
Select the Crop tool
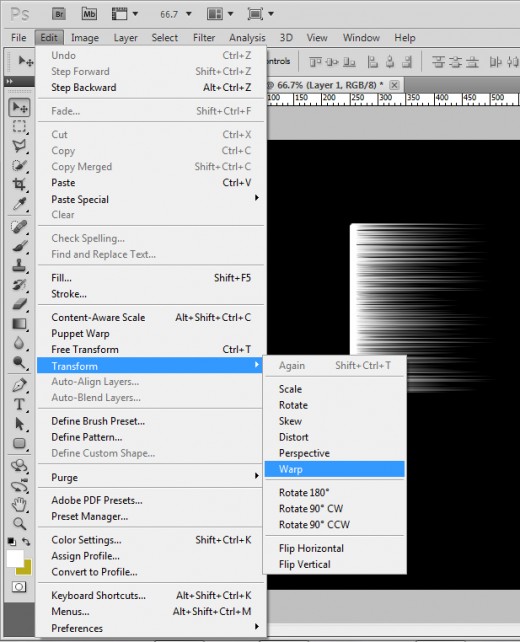click(19, 184)
